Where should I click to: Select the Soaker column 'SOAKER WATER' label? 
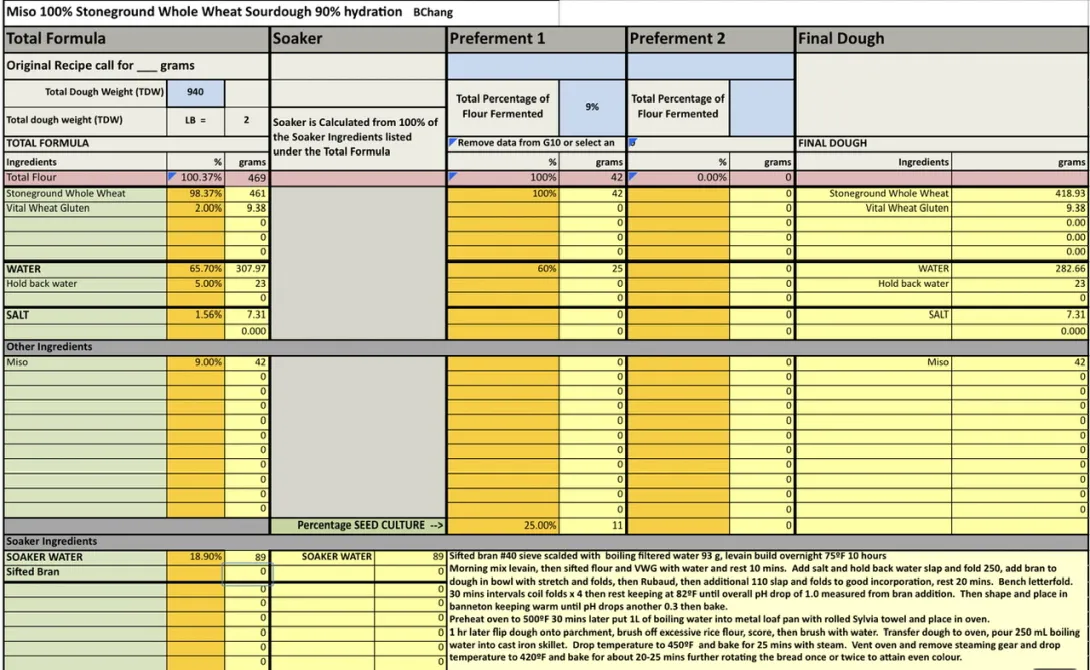(x=323, y=557)
